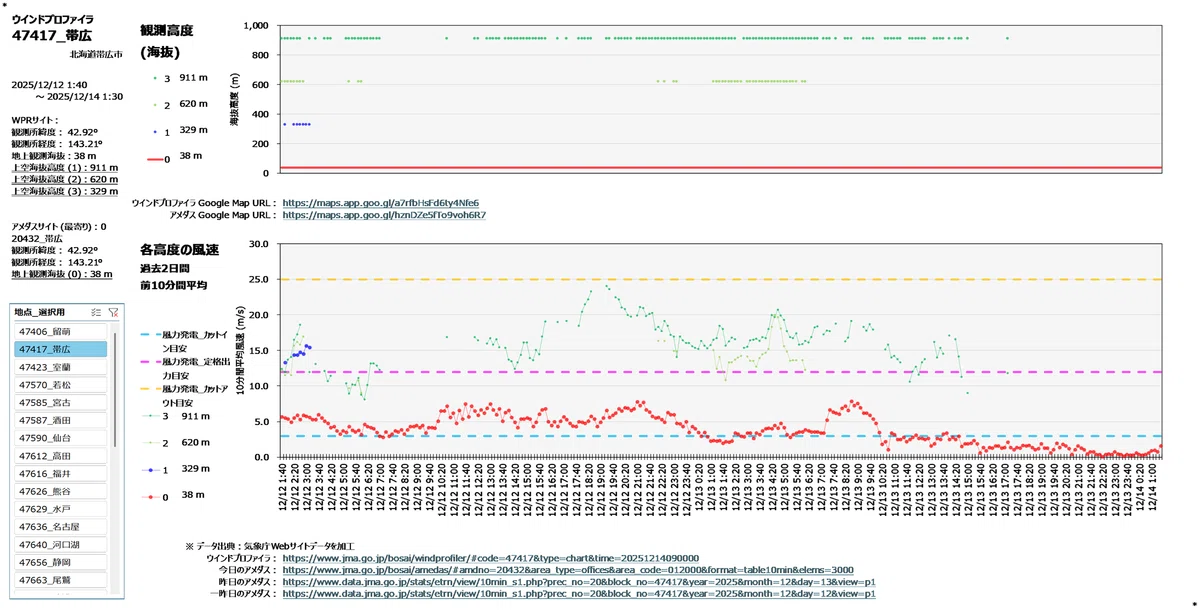Screen dimensions: 1200x612
Task: Click the blue 329 m legend marker
Action: pyautogui.click(x=154, y=130)
